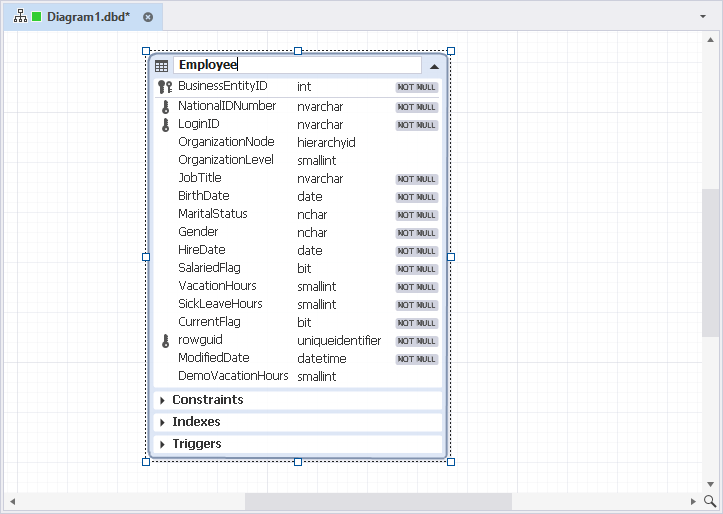
Task: Collapse the Employee table columns
Action: point(434,66)
